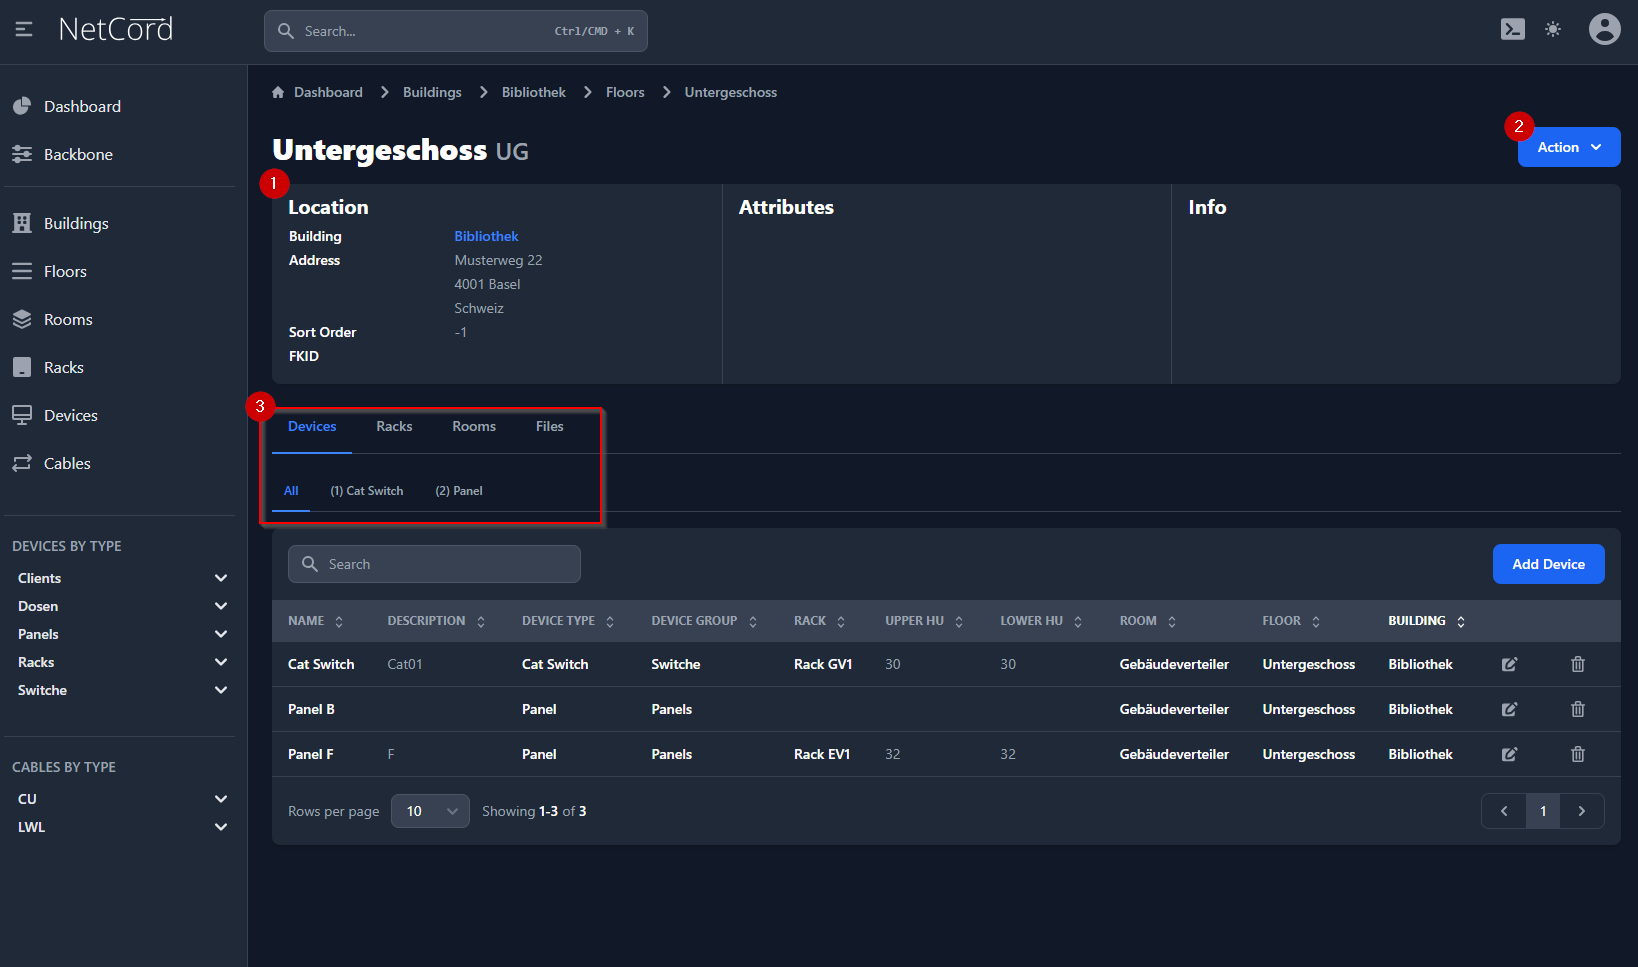Click edit icon for Panel F row
The image size is (1638, 967).
pos(1509,754)
